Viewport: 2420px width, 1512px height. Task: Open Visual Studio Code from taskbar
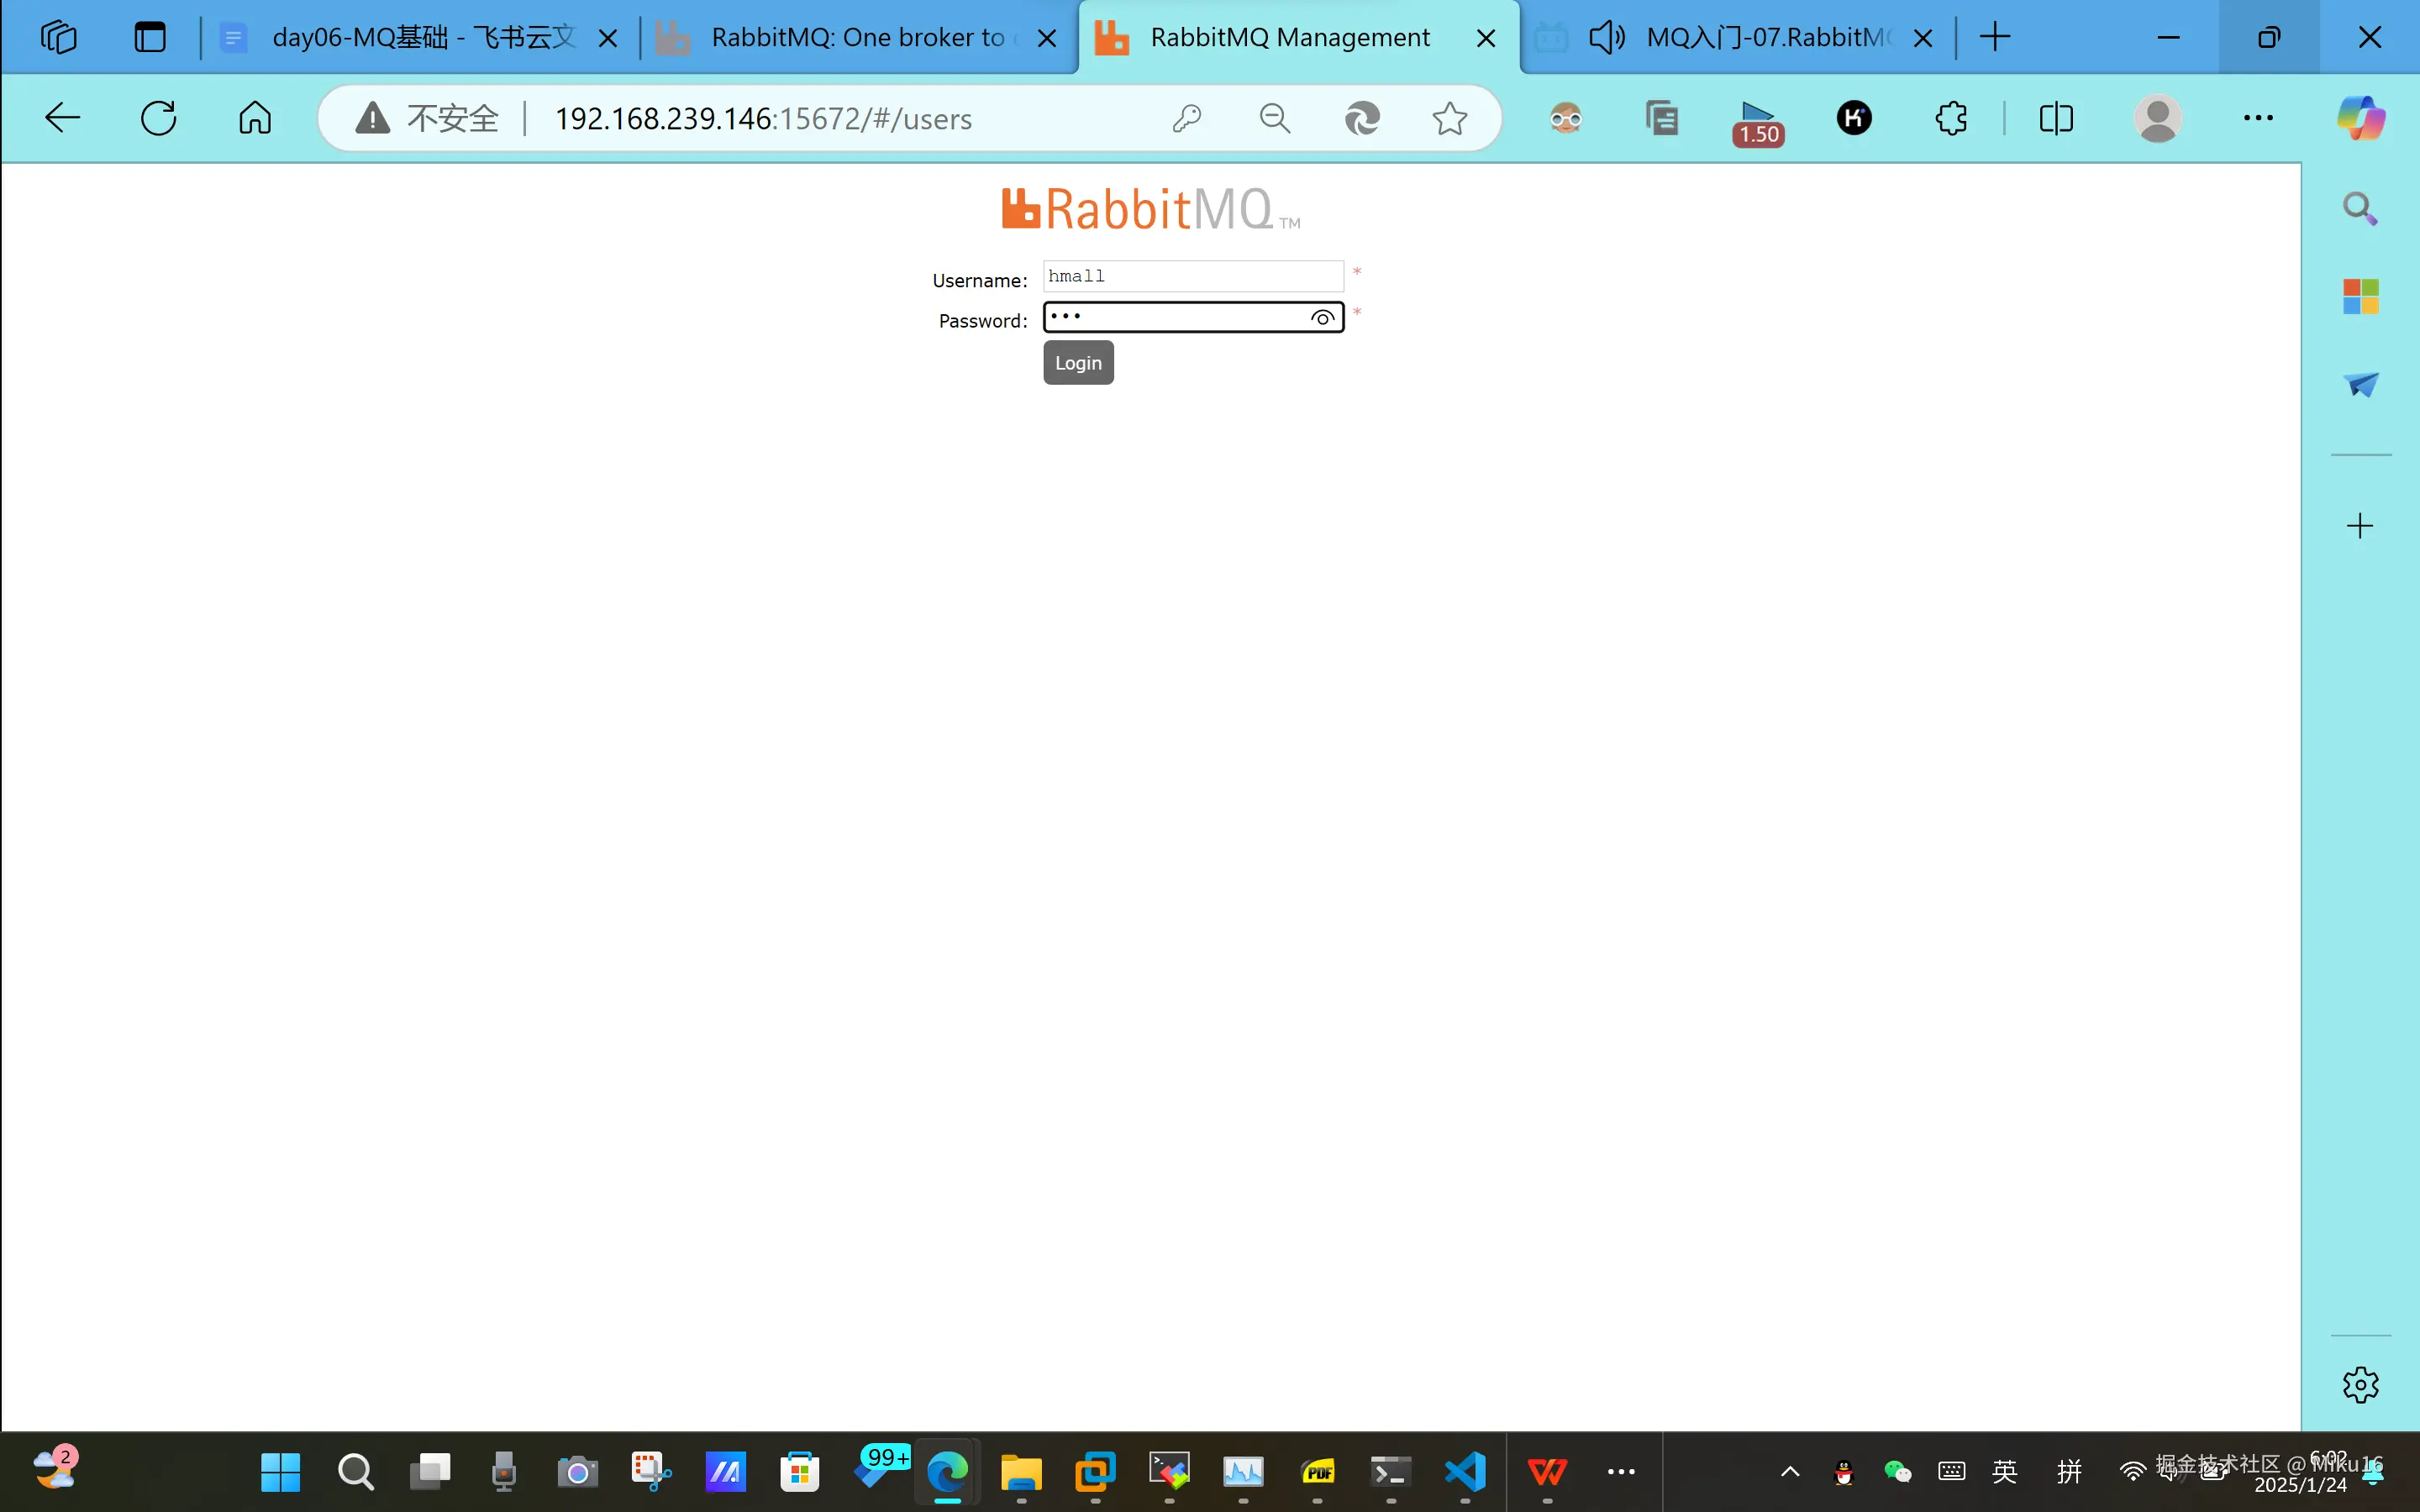(1465, 1471)
